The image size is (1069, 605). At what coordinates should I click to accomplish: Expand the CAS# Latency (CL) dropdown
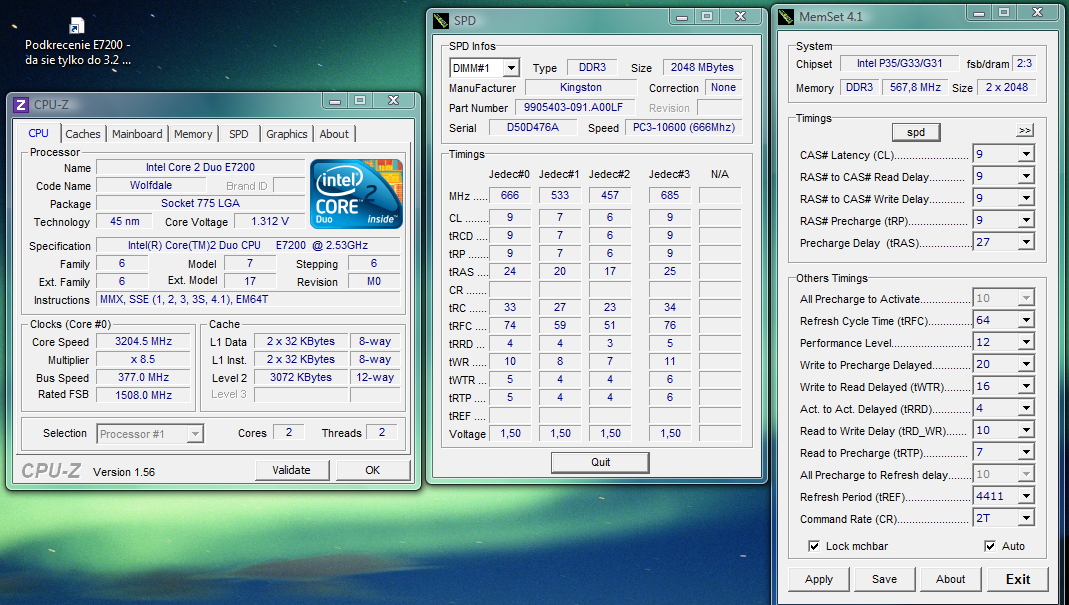tap(1025, 155)
